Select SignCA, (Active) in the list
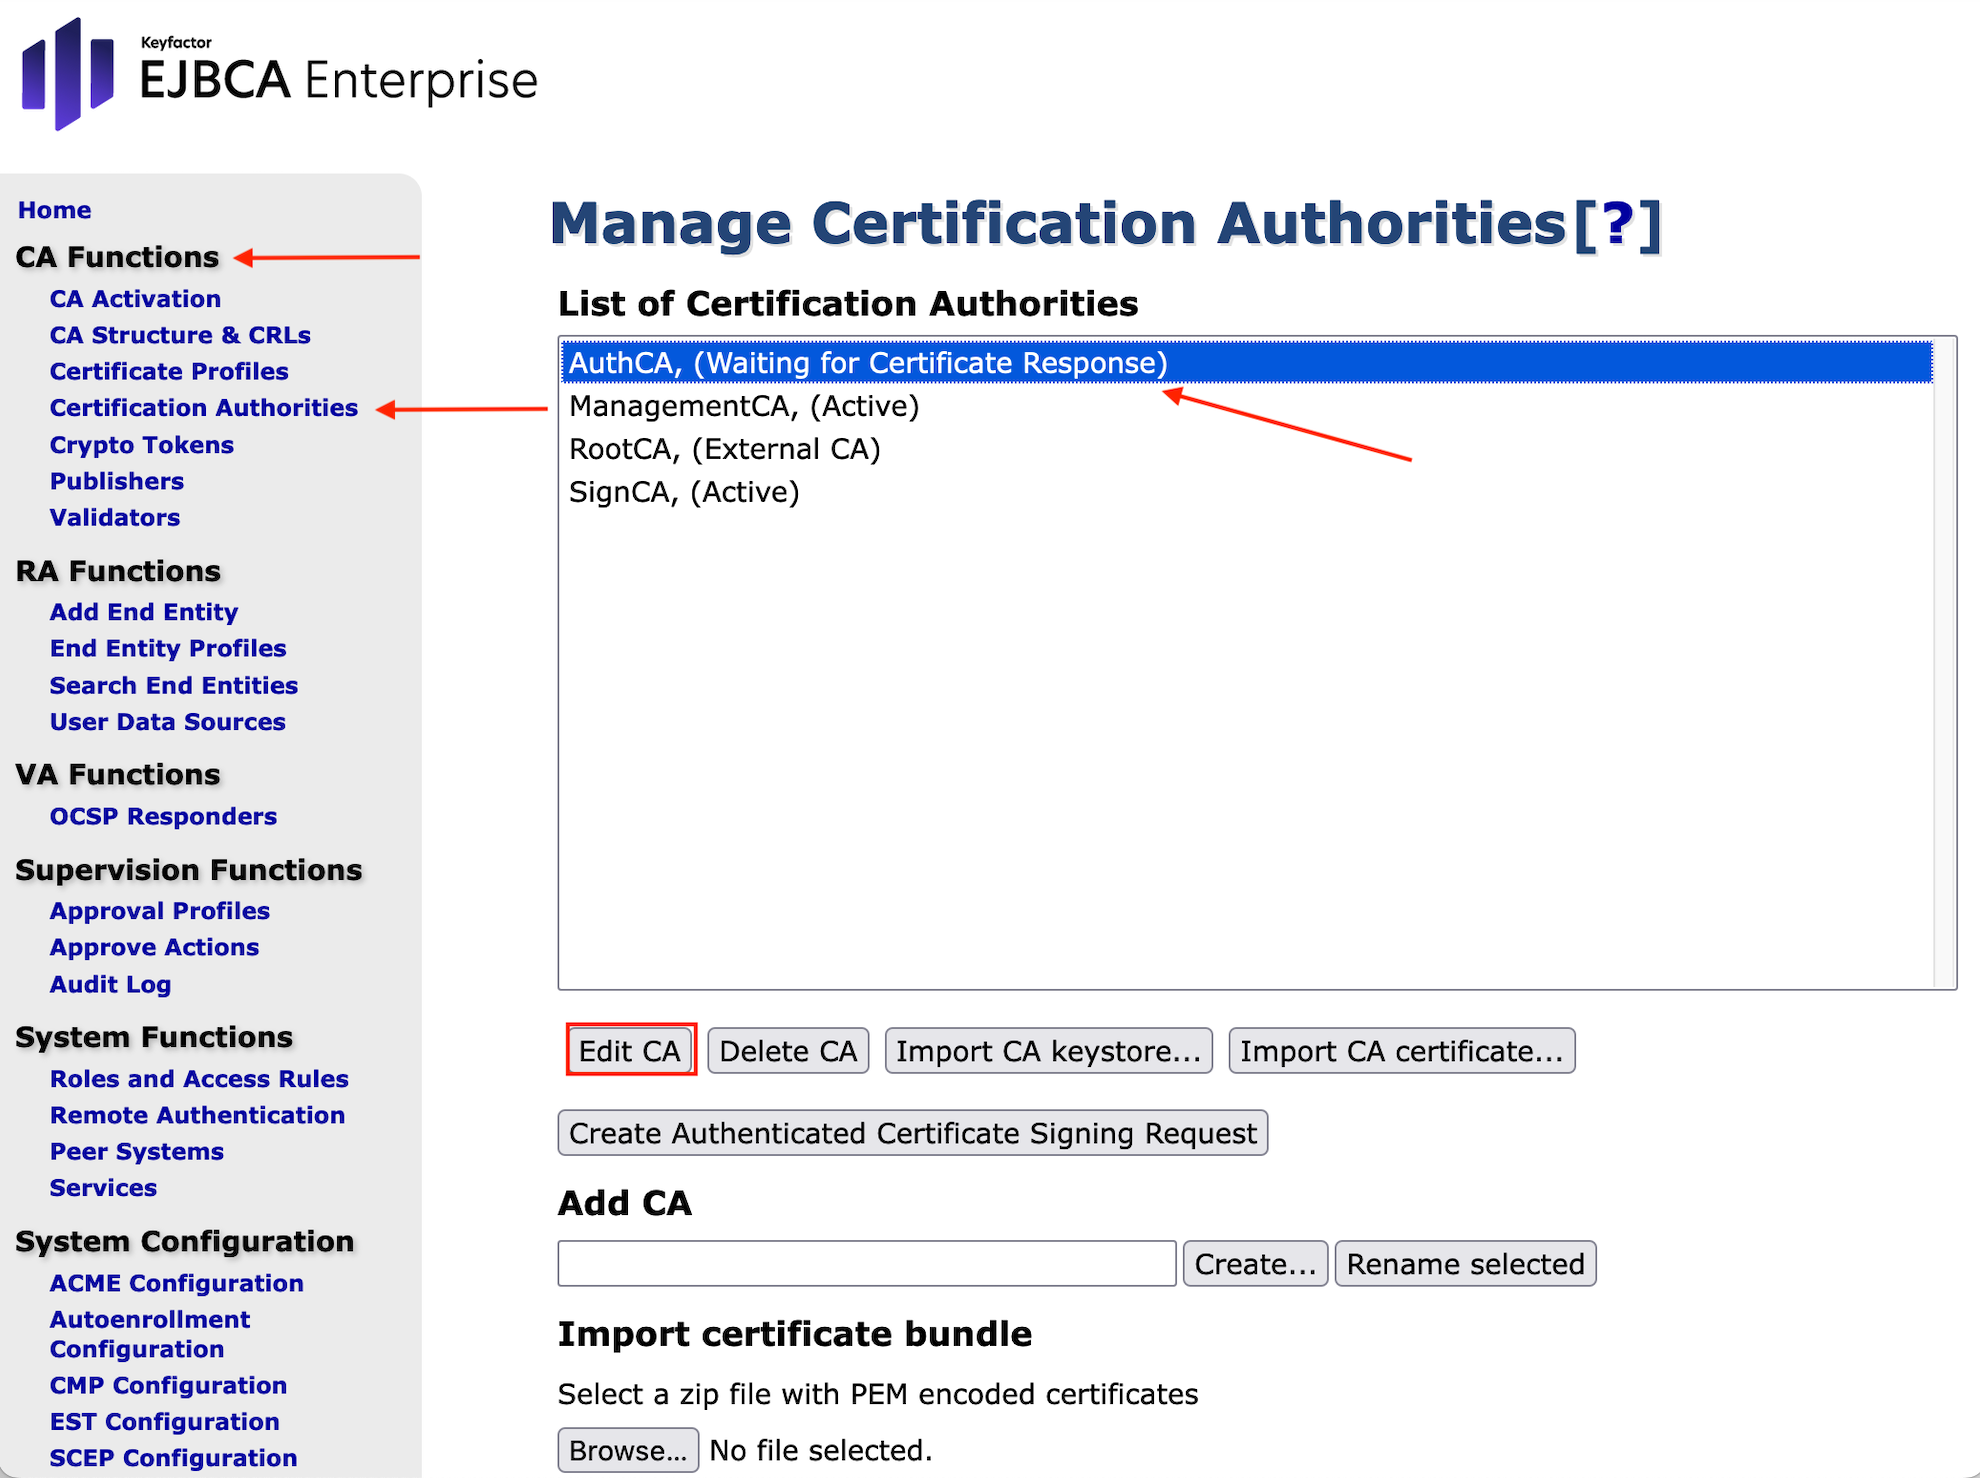 (684, 492)
